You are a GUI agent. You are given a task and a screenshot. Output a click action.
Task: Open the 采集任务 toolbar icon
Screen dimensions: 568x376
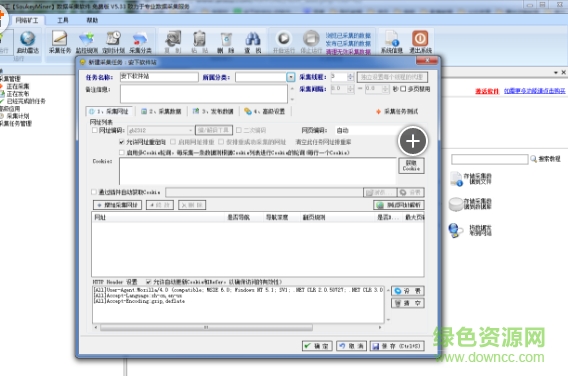pos(59,38)
